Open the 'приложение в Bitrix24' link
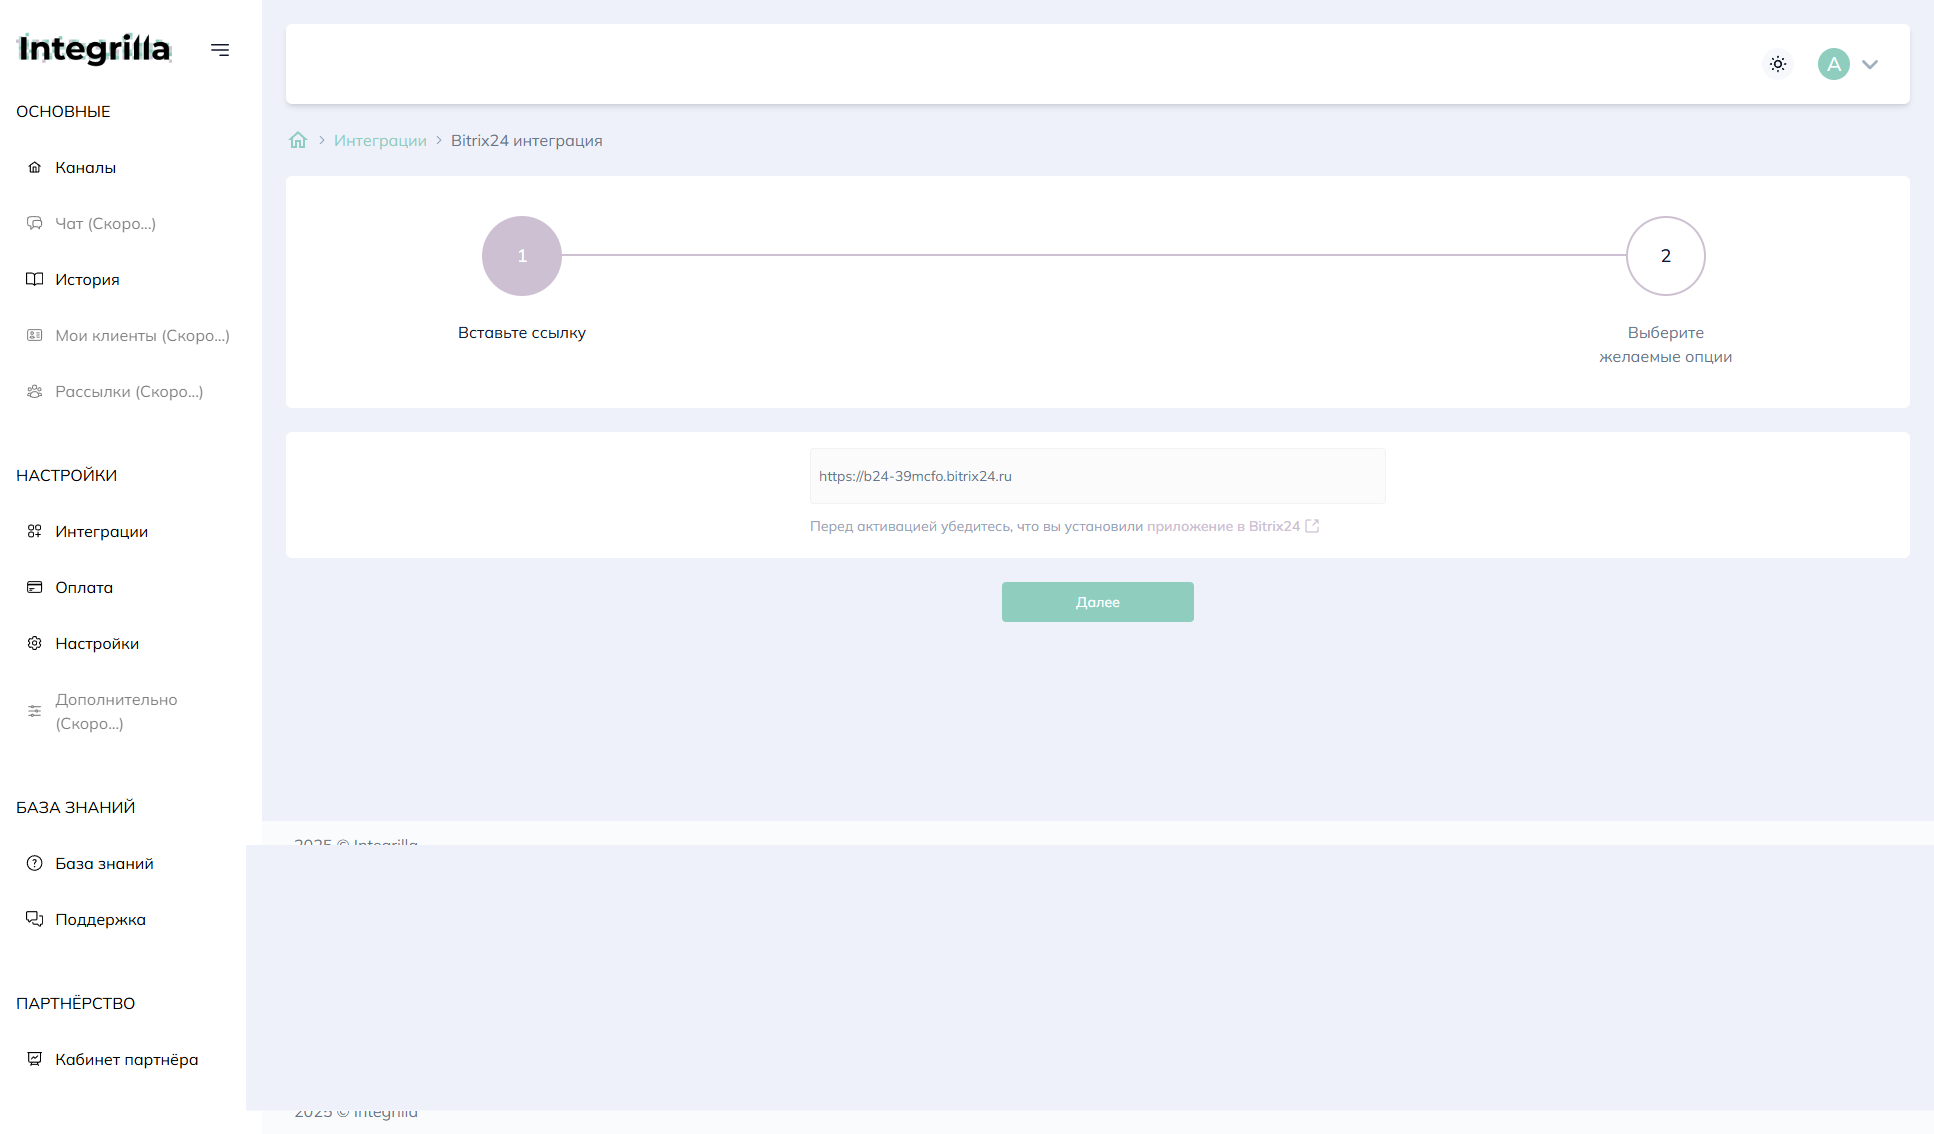The width and height of the screenshot is (1934, 1134). (1223, 526)
